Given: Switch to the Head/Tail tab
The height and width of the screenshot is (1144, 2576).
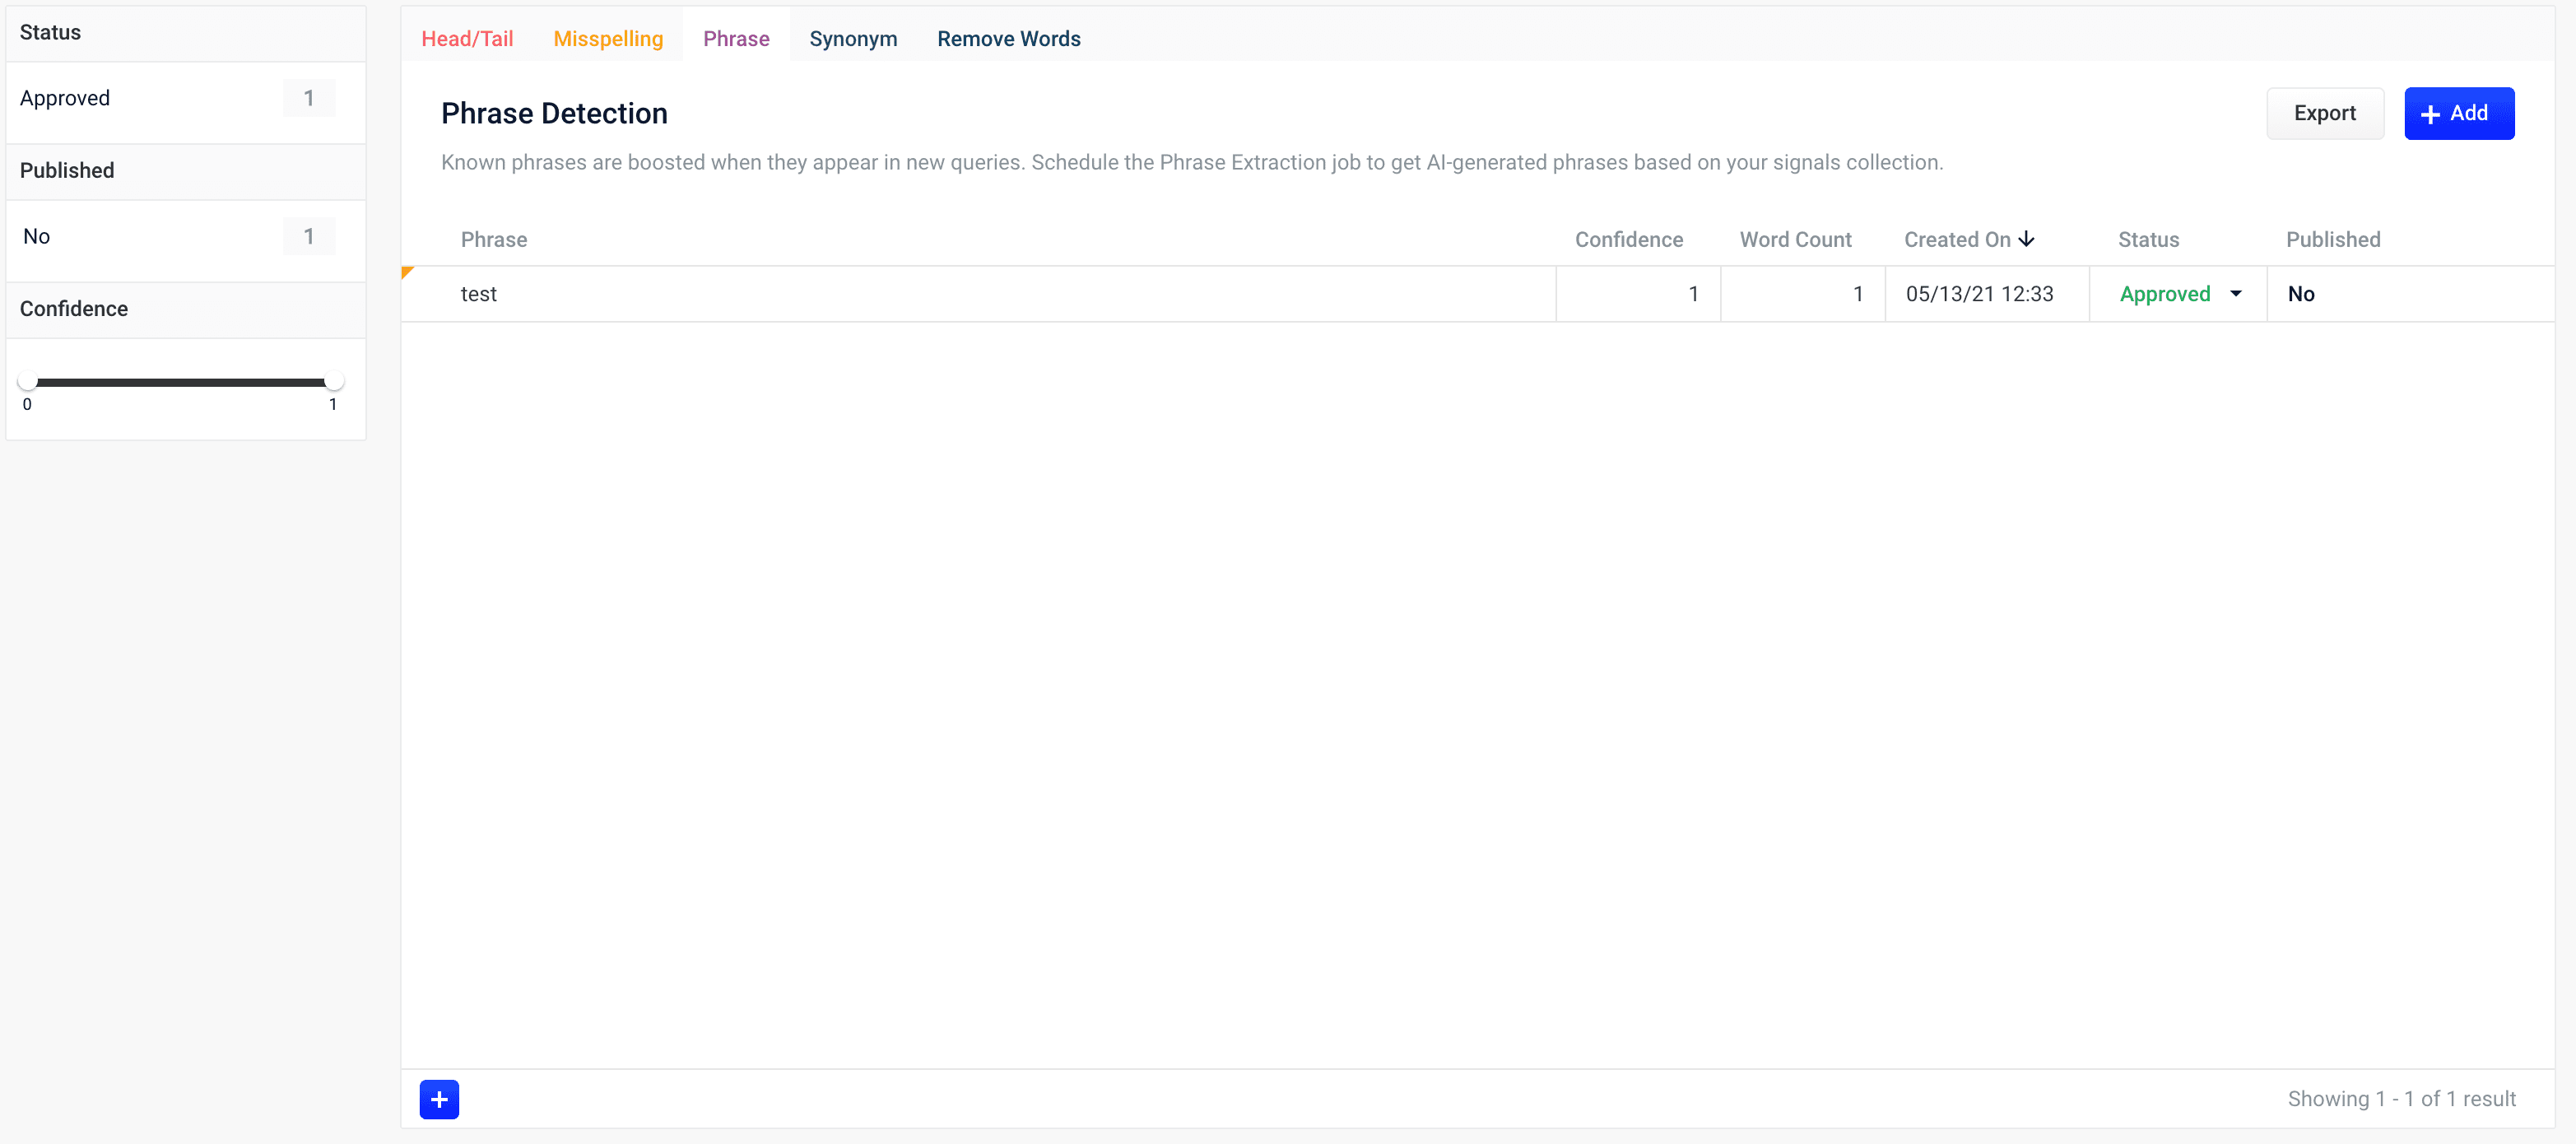Looking at the screenshot, I should click(x=467, y=38).
